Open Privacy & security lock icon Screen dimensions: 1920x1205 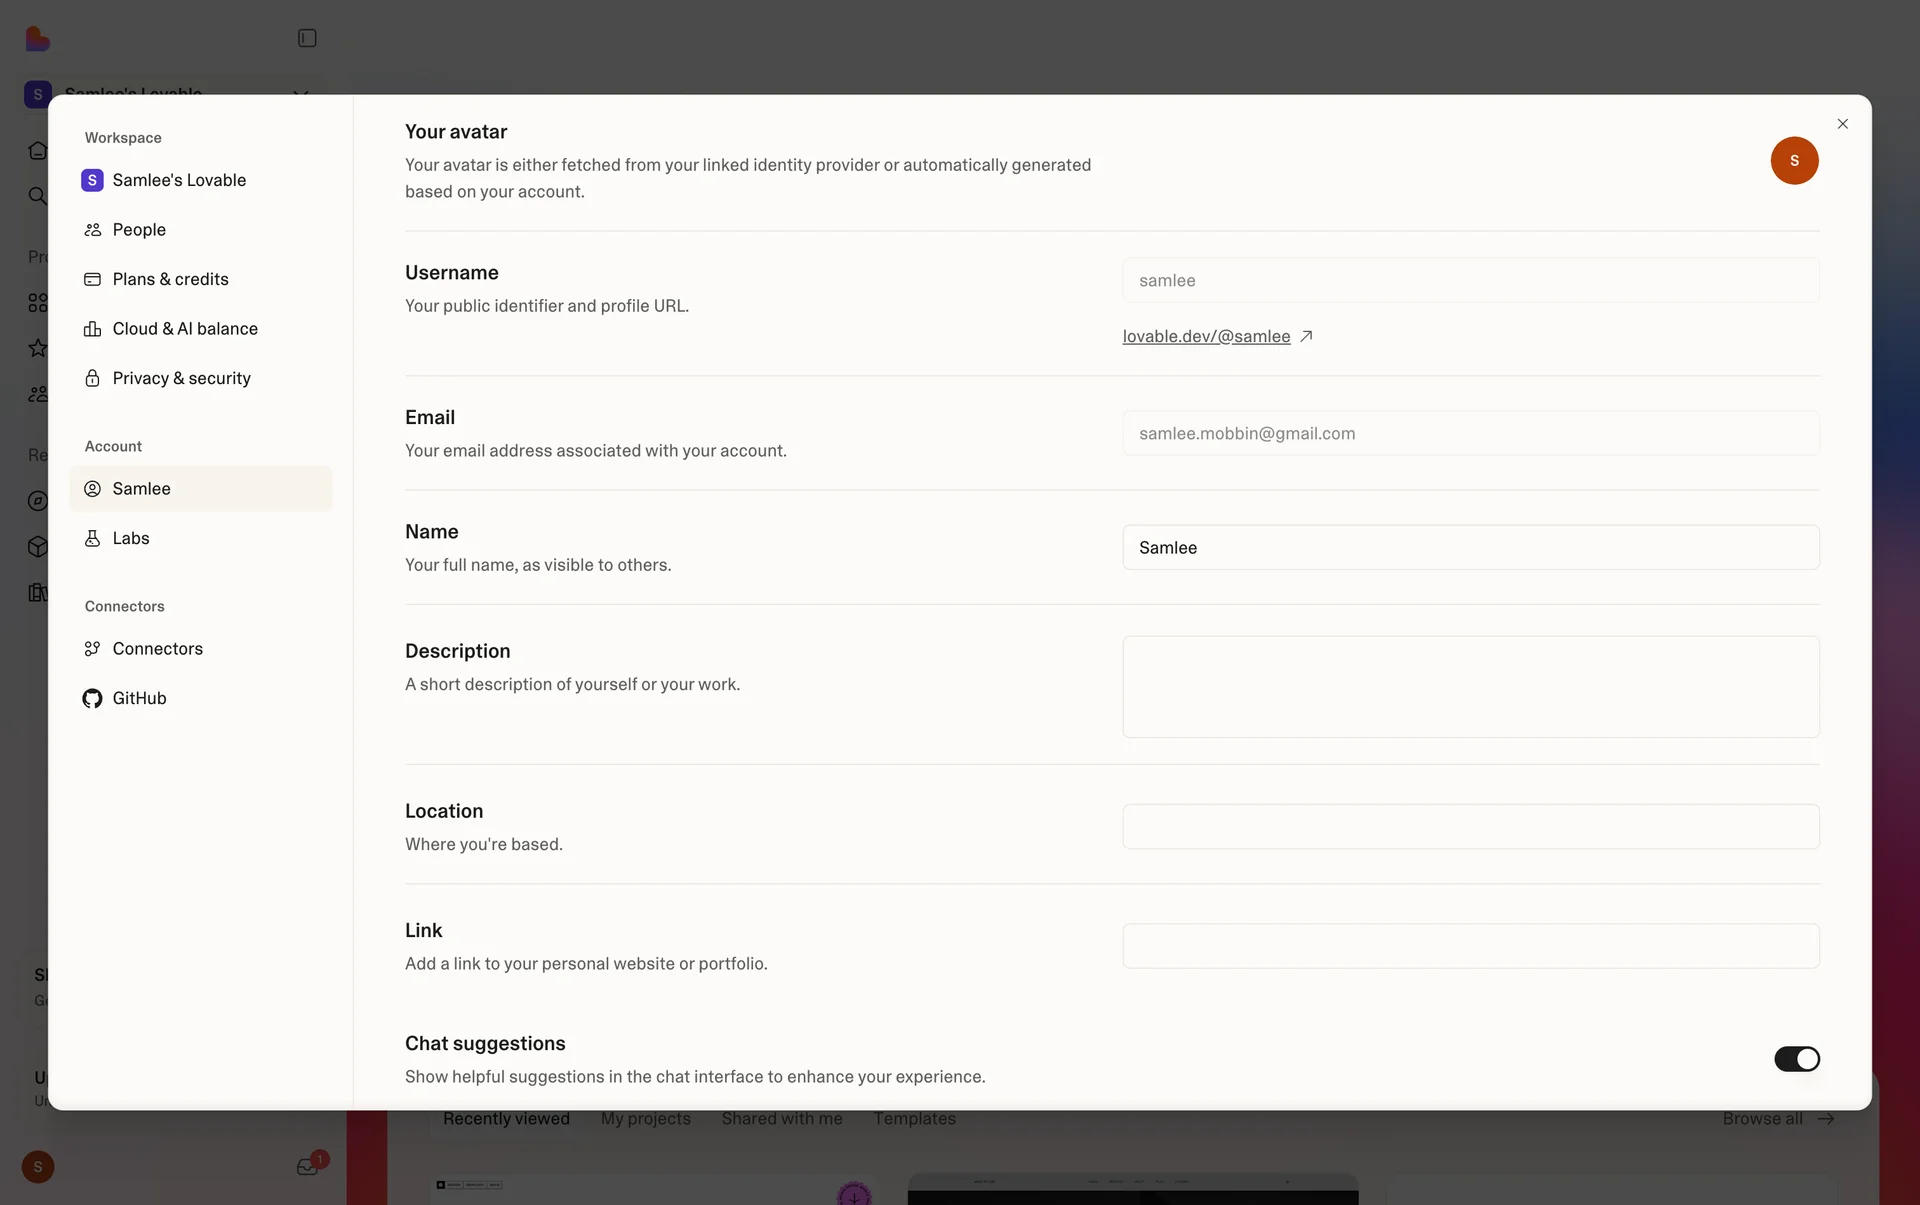click(x=93, y=378)
